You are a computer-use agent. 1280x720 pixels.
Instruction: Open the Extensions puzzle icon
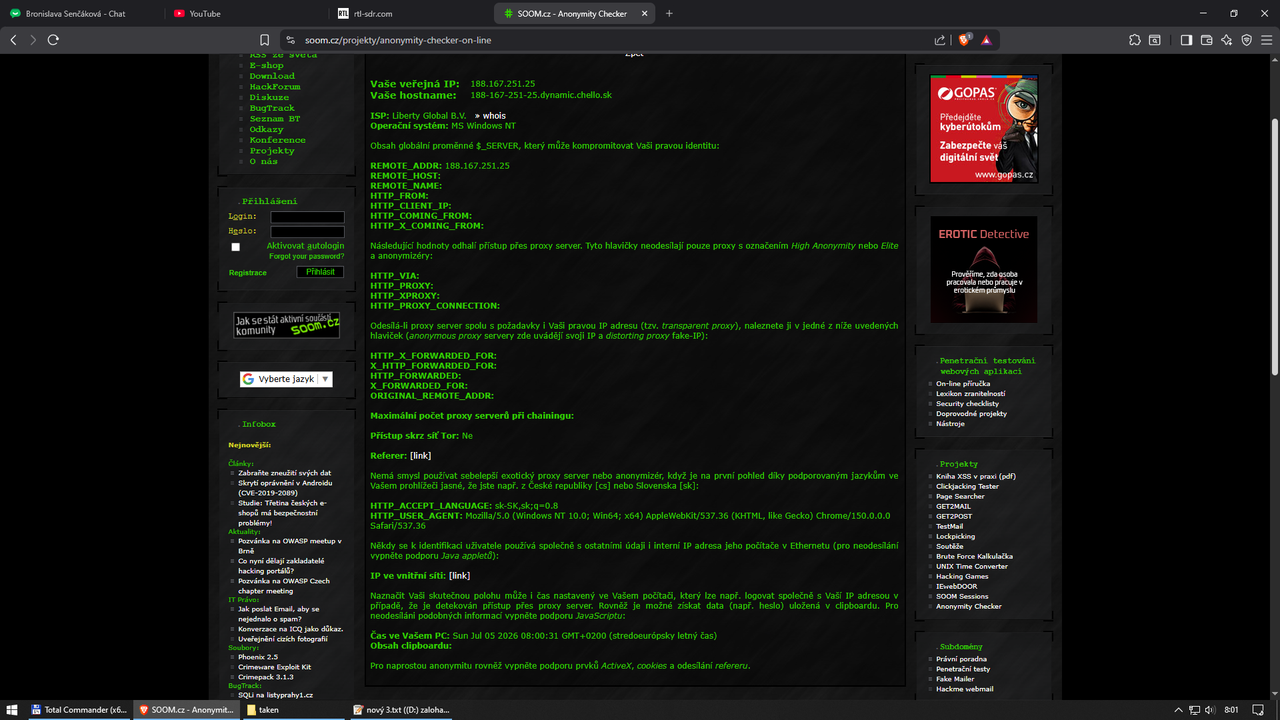[1135, 40]
